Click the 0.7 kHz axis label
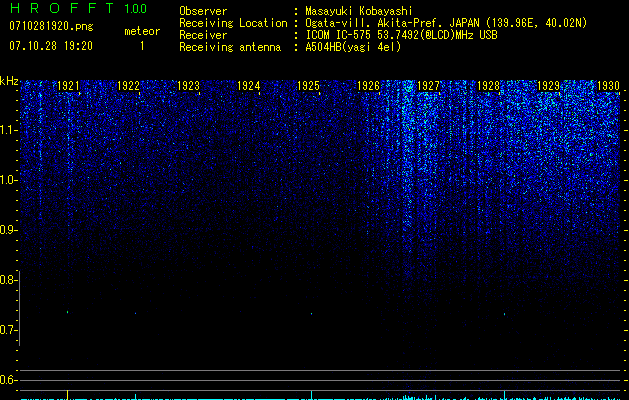 pyautogui.click(x=7, y=330)
